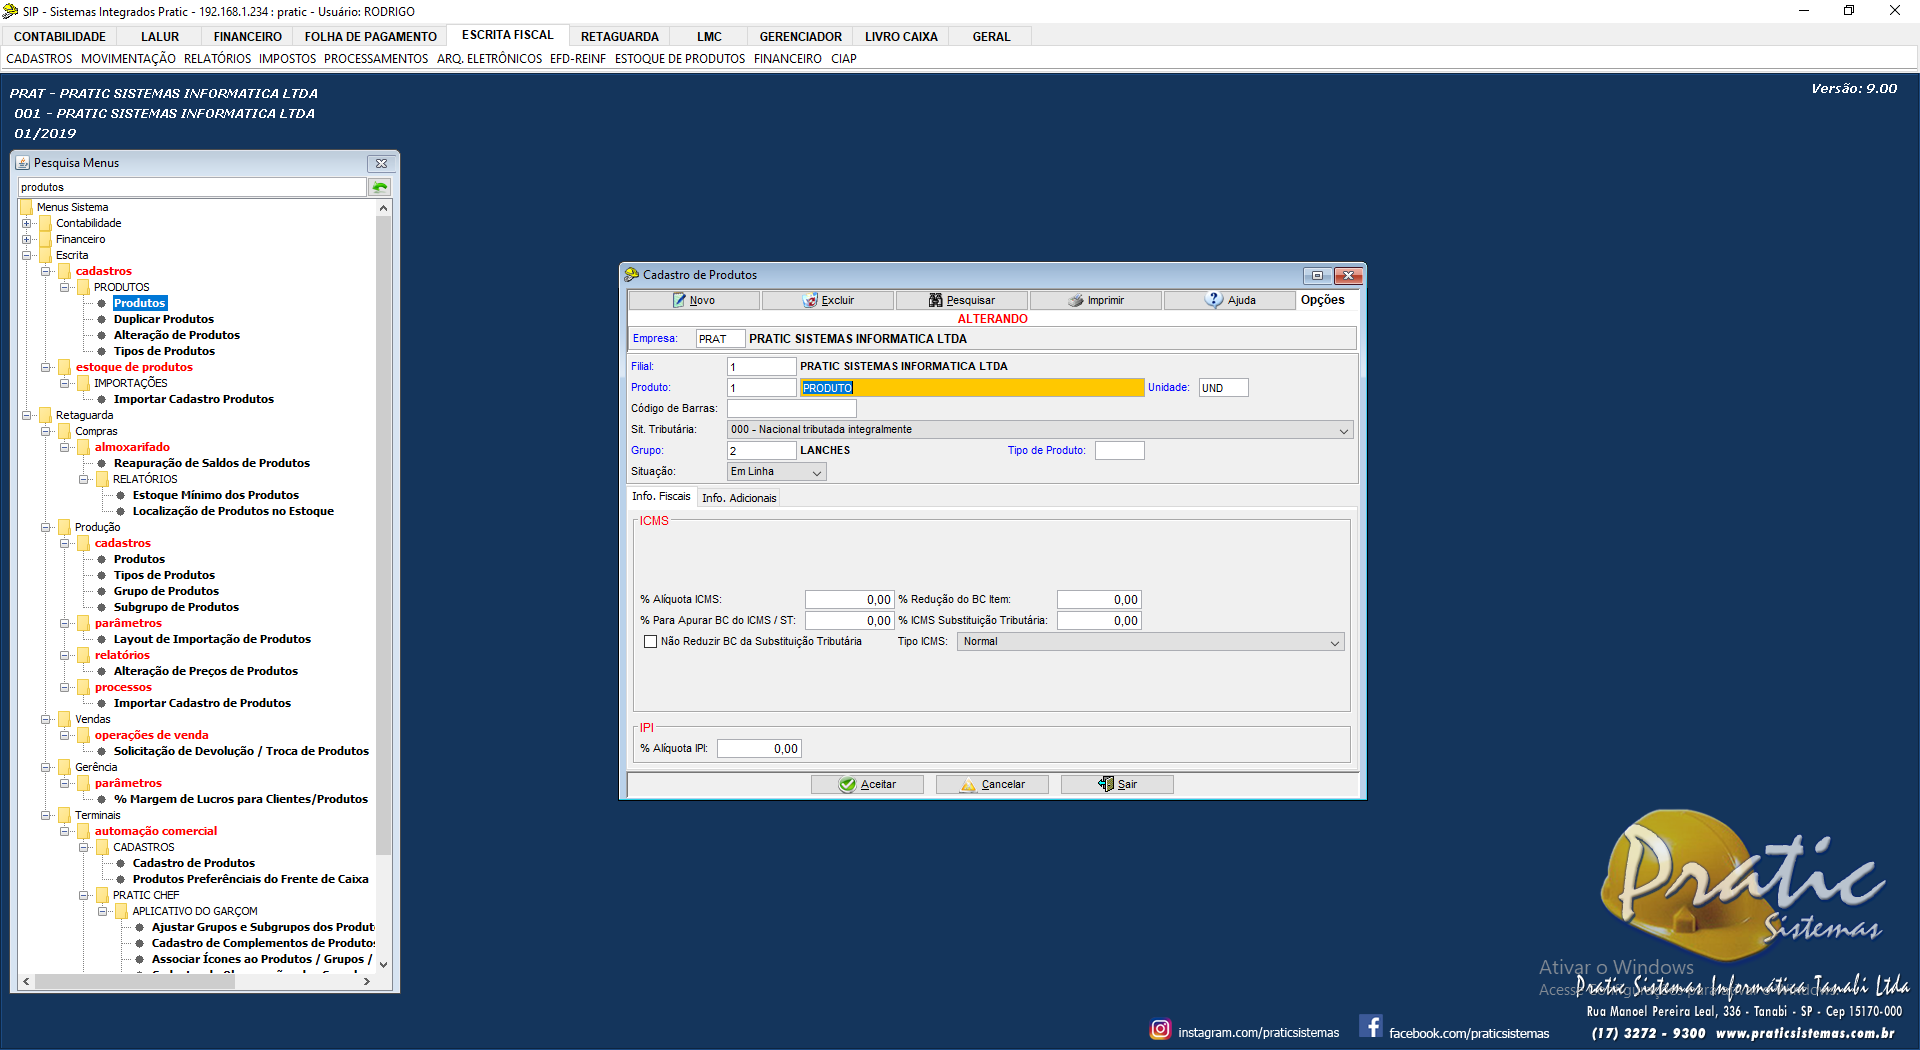Image resolution: width=1920 pixels, height=1050 pixels.
Task: Open the RELATÓRIOS menu
Action: pos(217,59)
